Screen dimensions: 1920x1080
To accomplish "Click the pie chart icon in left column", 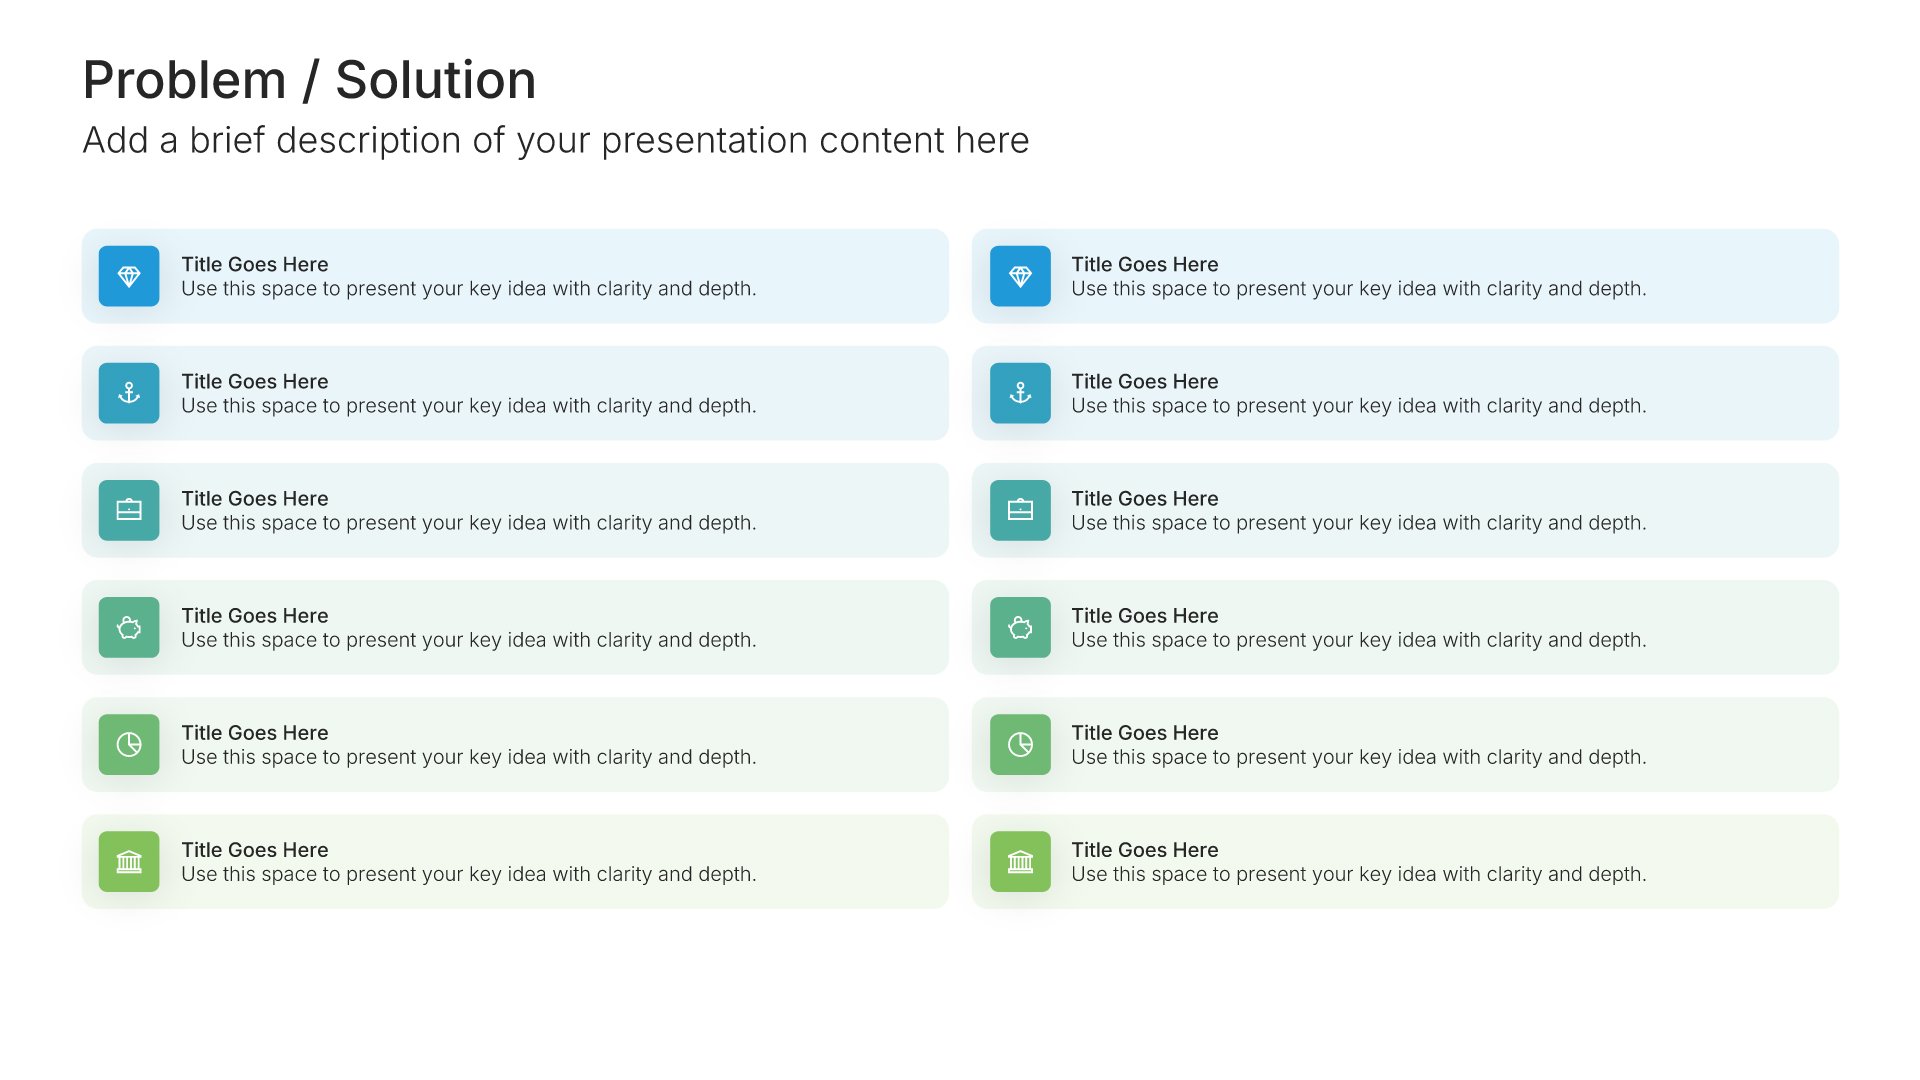I will 129,744.
